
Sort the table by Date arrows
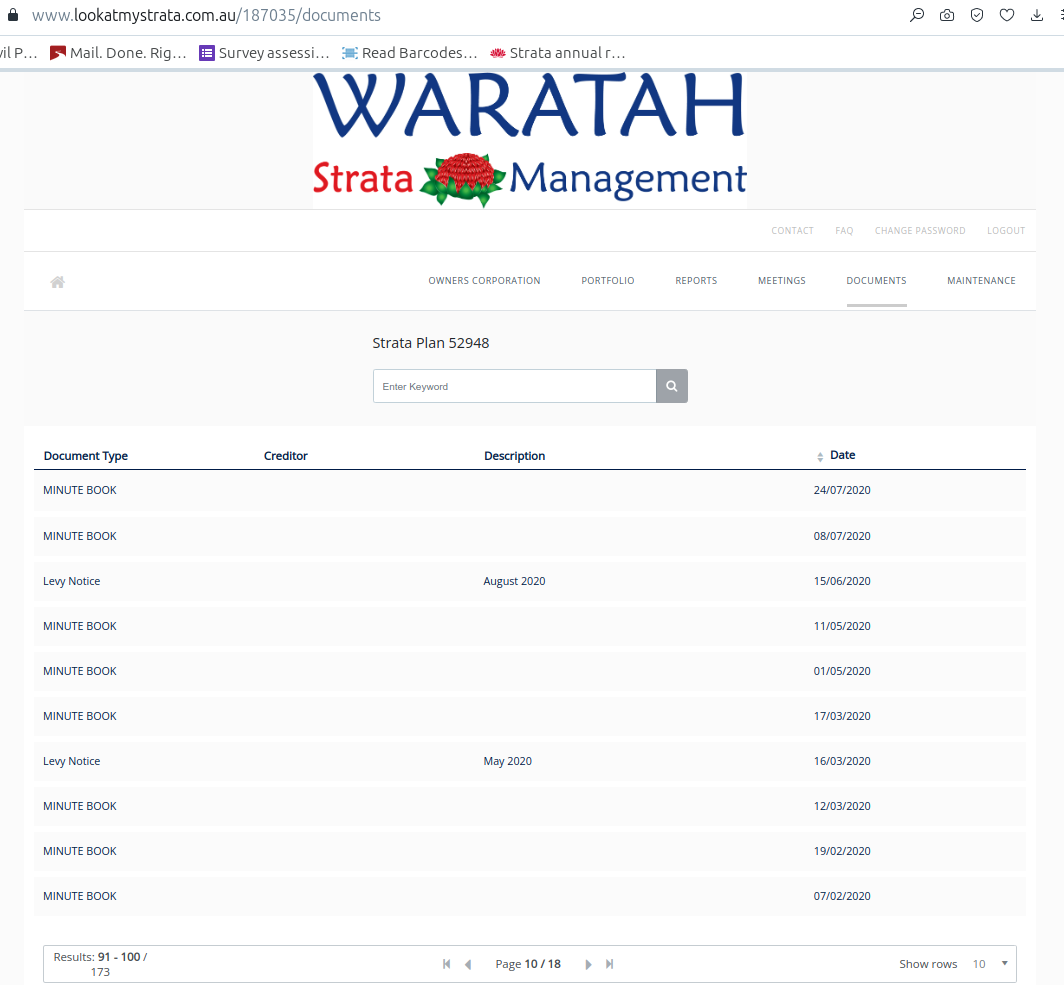click(820, 457)
